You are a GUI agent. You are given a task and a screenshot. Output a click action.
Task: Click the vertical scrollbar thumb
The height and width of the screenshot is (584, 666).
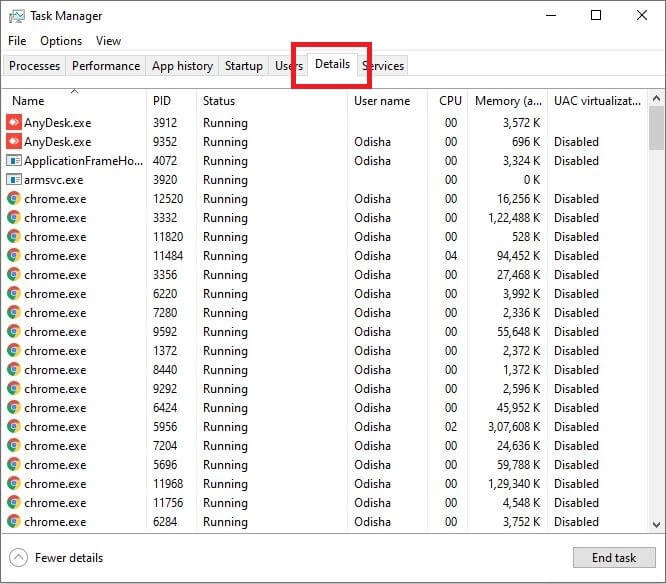656,128
